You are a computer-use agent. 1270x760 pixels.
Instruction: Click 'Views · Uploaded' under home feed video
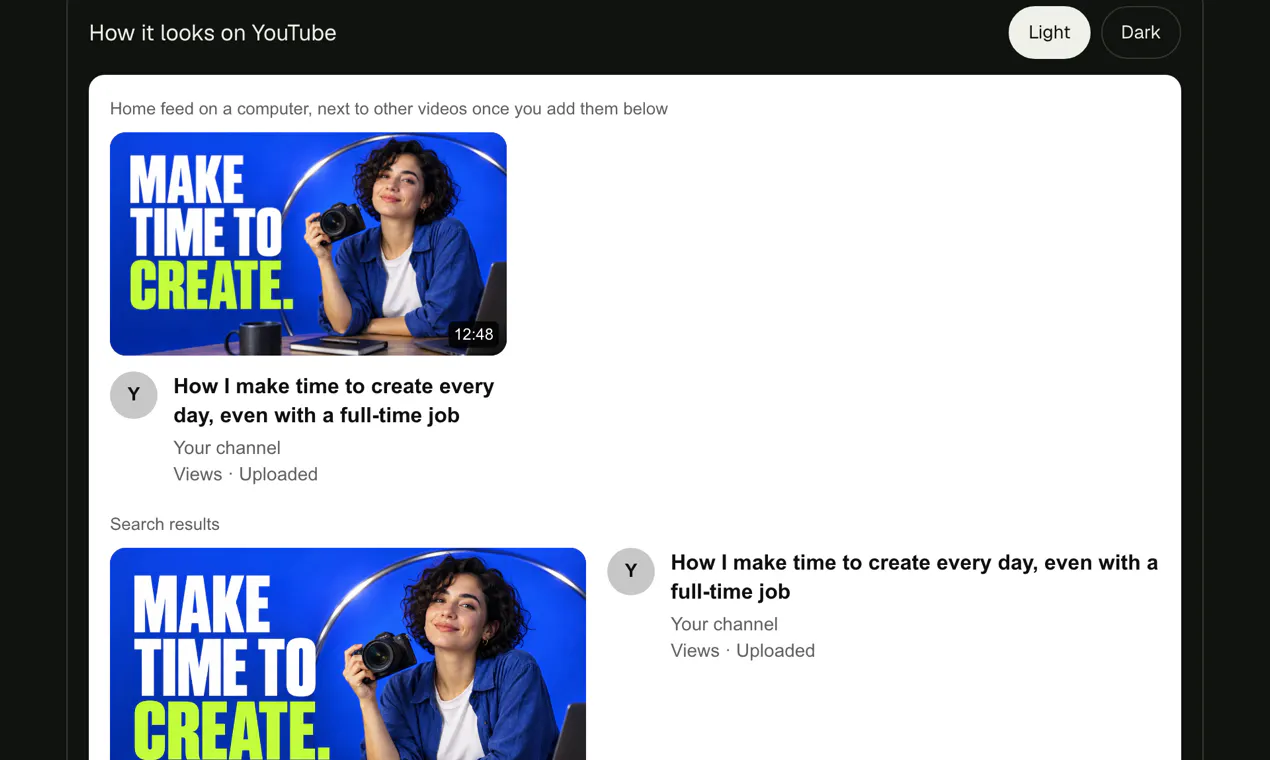pyautogui.click(x=246, y=474)
